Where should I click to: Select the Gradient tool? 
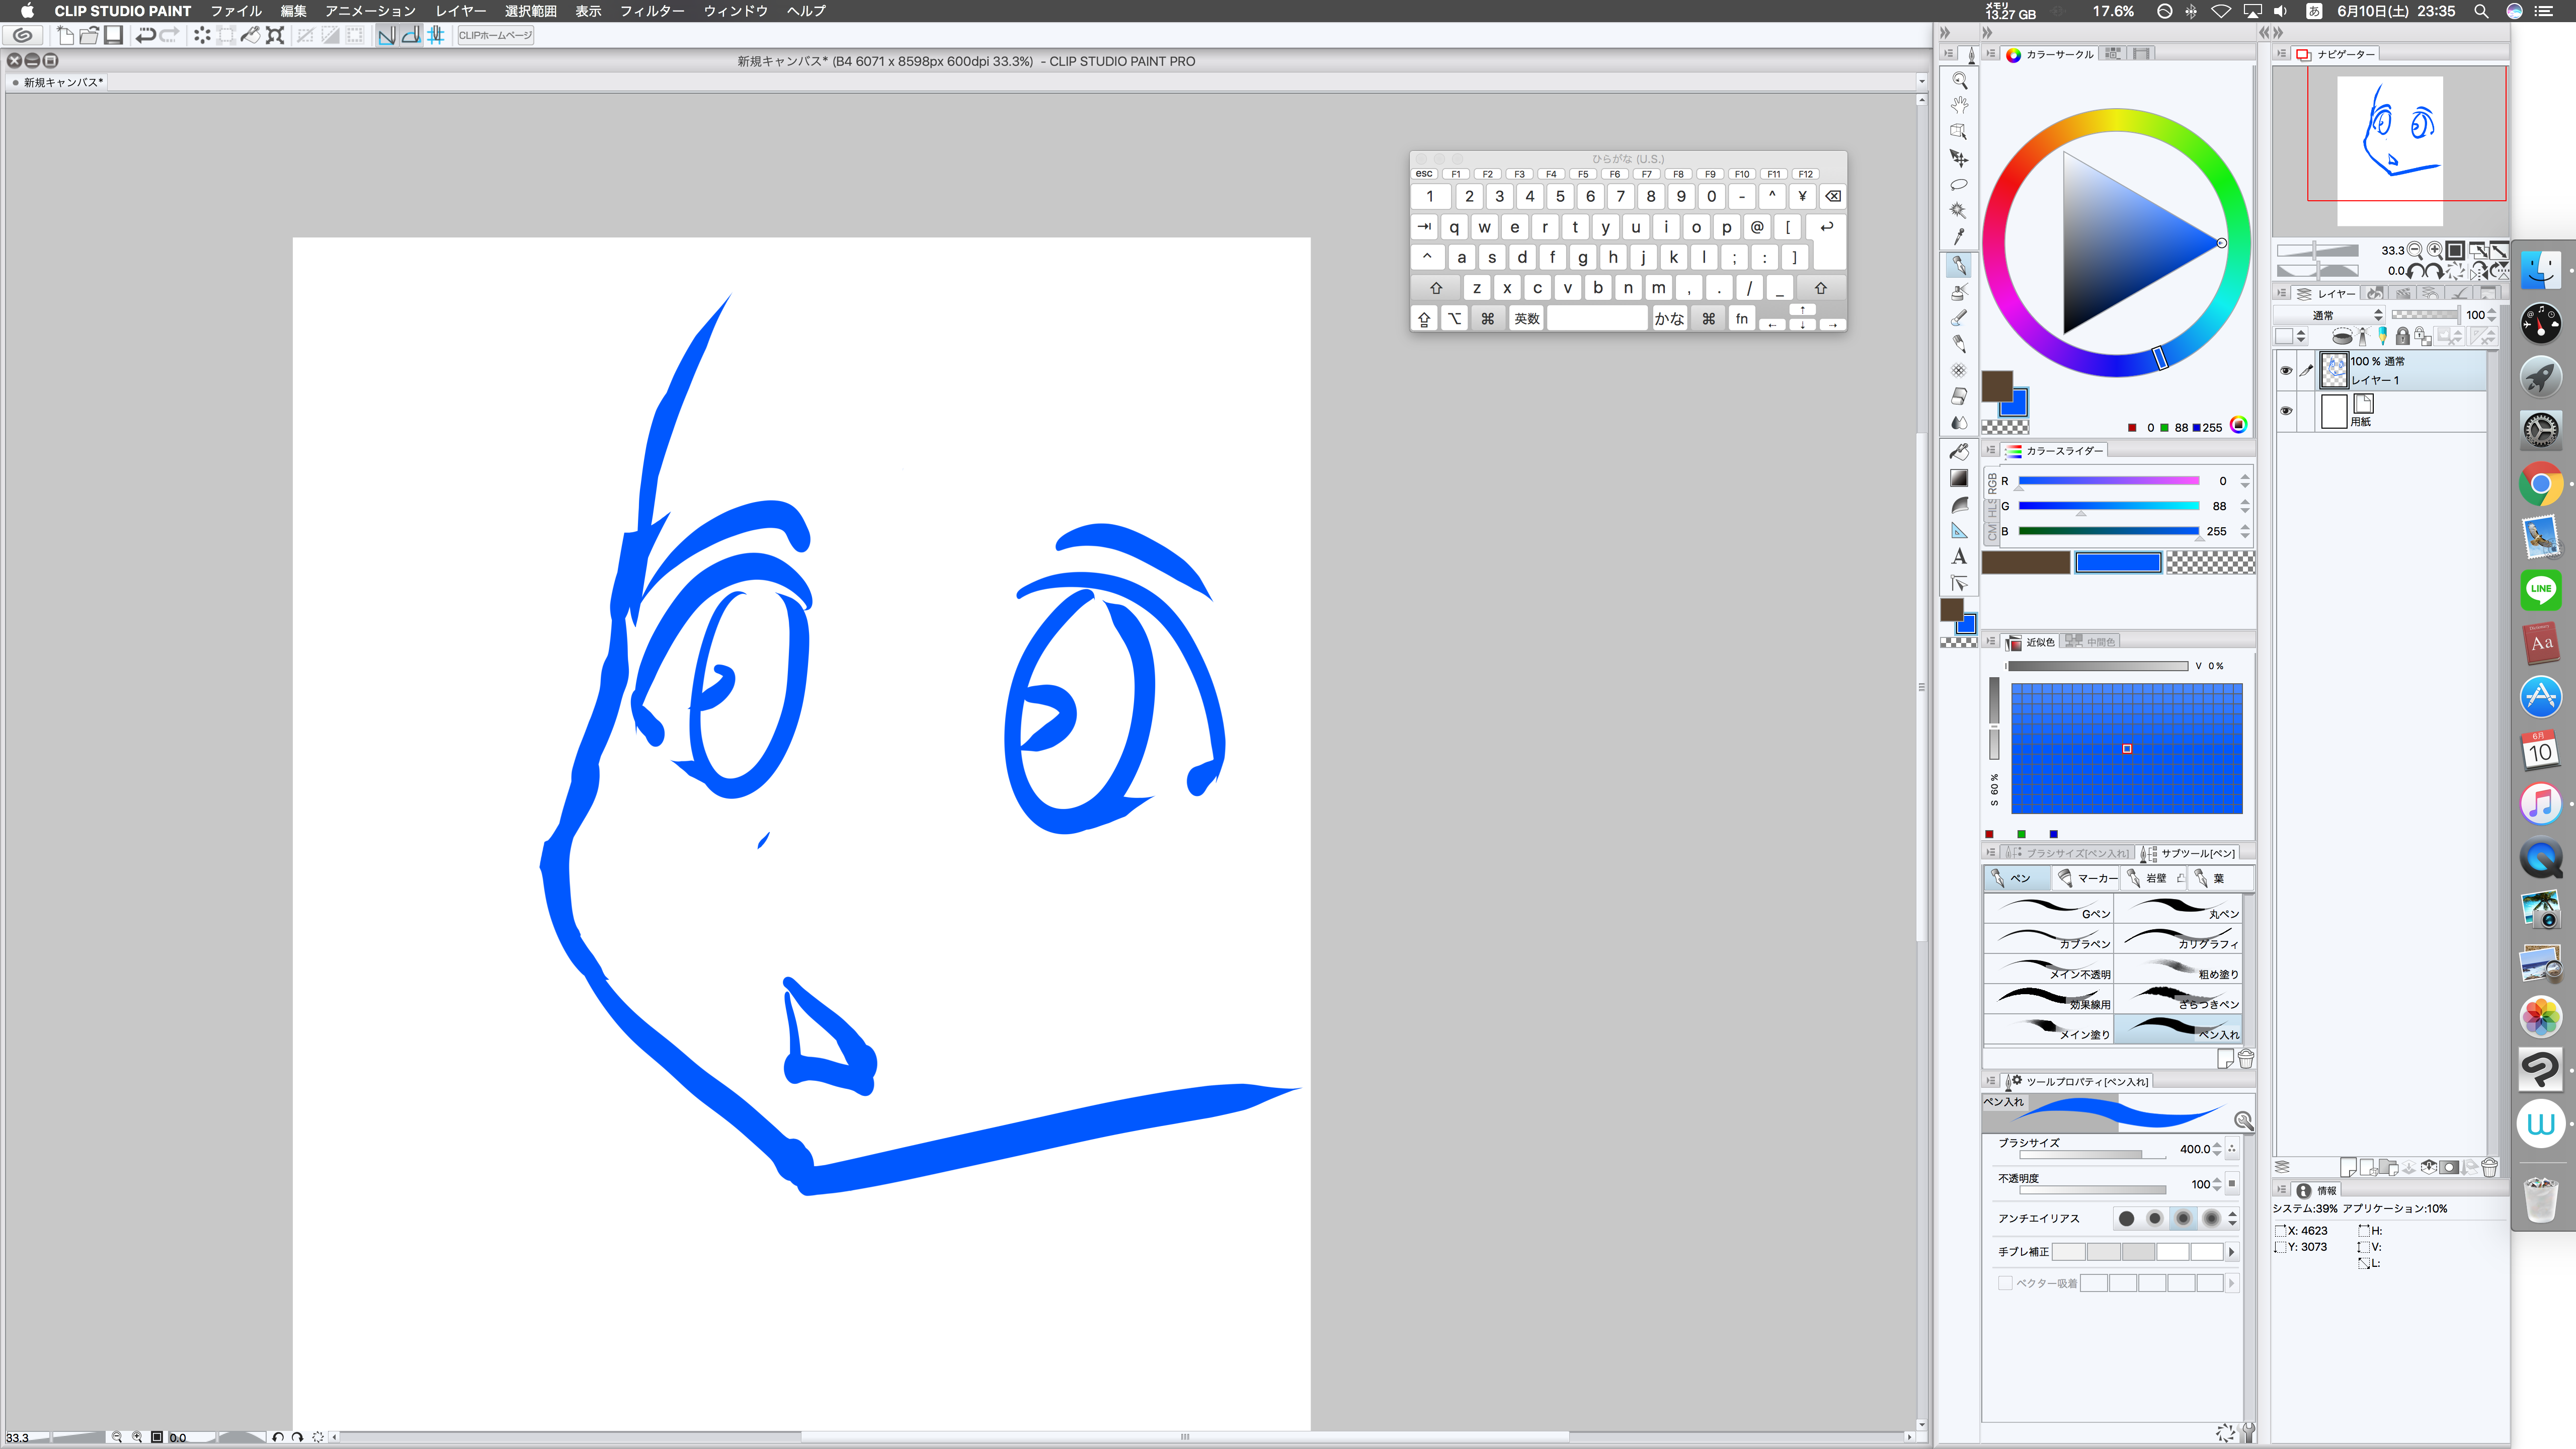point(1959,478)
